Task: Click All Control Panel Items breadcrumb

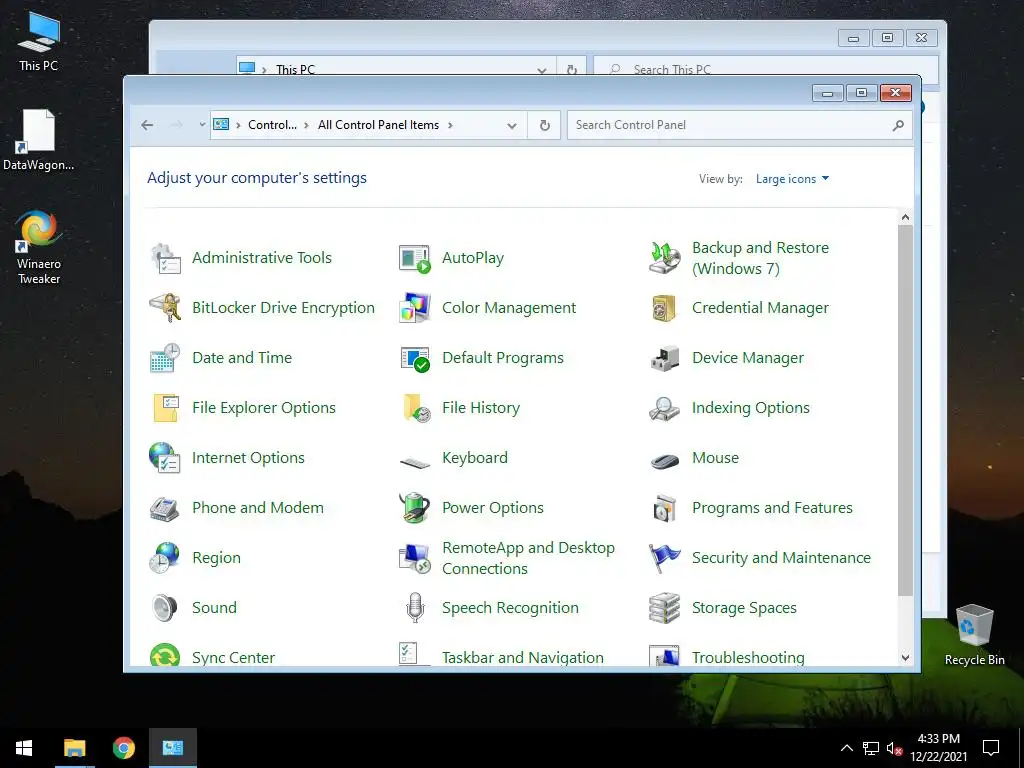Action: tap(378, 125)
